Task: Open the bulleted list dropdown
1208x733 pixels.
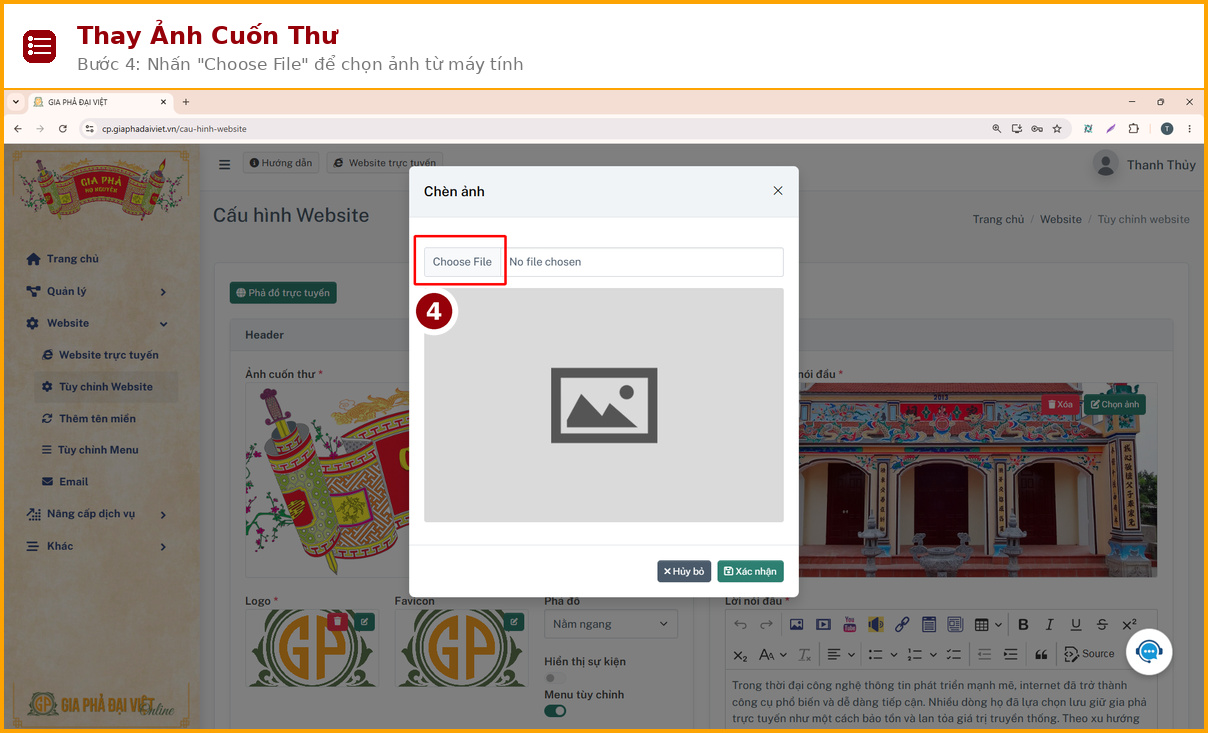Action: coord(882,655)
